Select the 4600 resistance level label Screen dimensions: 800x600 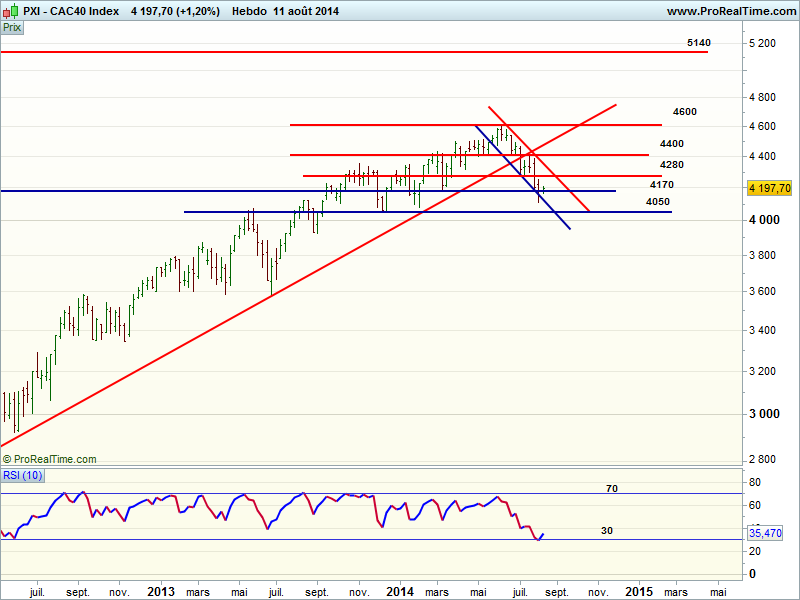point(685,112)
